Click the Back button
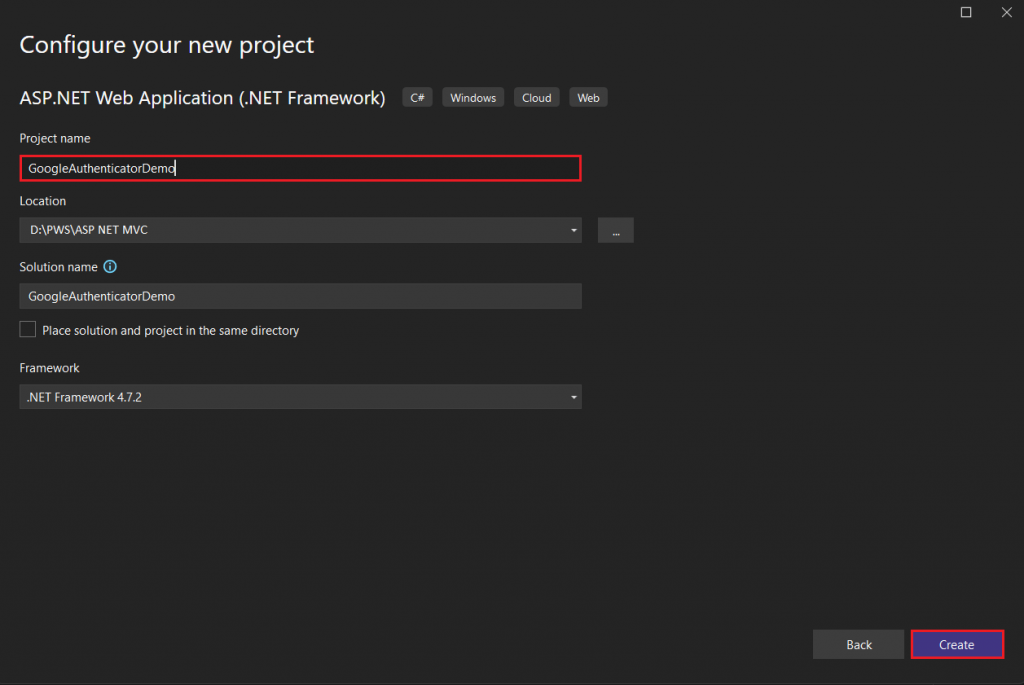Screen dimensions: 1024x685 coord(858,644)
